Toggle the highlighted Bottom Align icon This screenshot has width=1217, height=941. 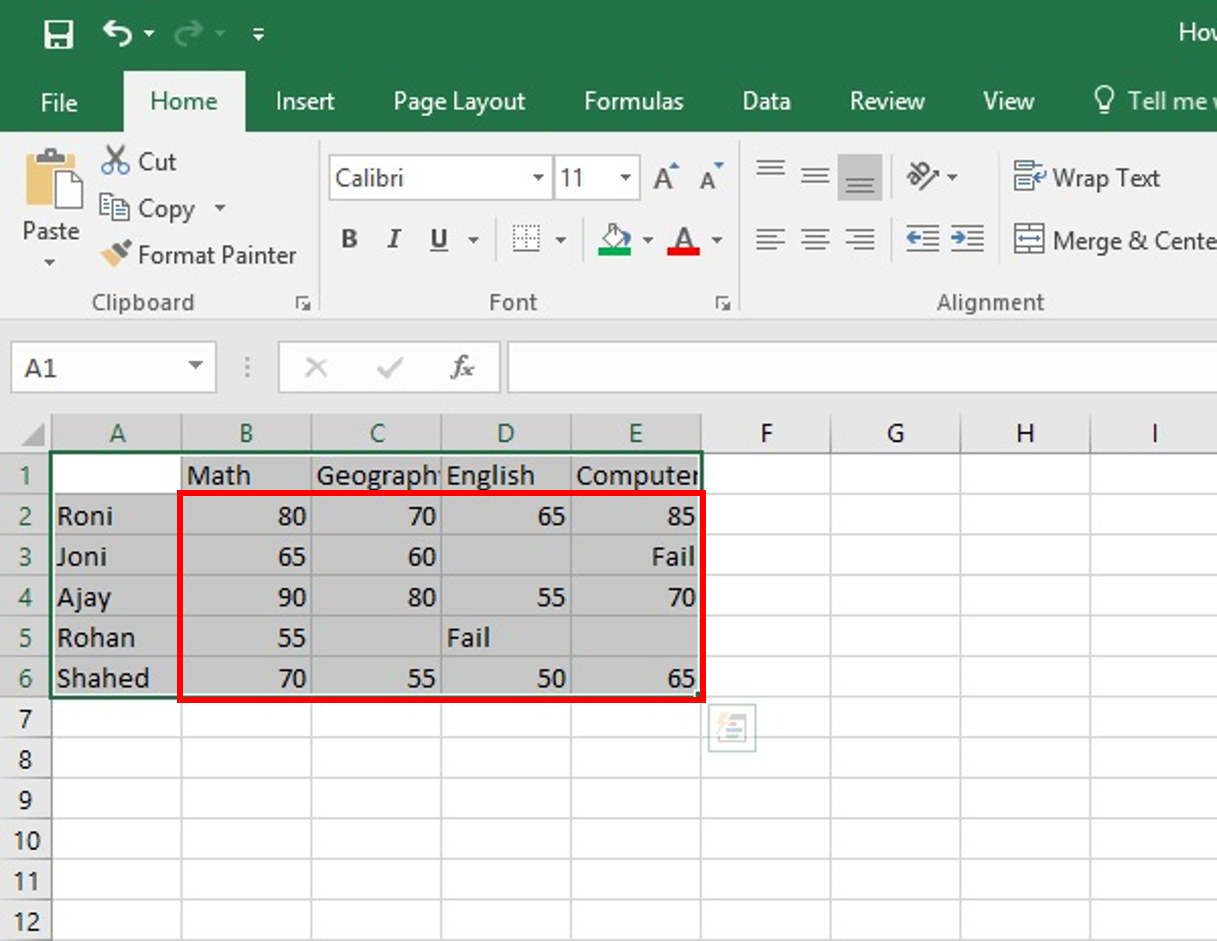(x=860, y=177)
